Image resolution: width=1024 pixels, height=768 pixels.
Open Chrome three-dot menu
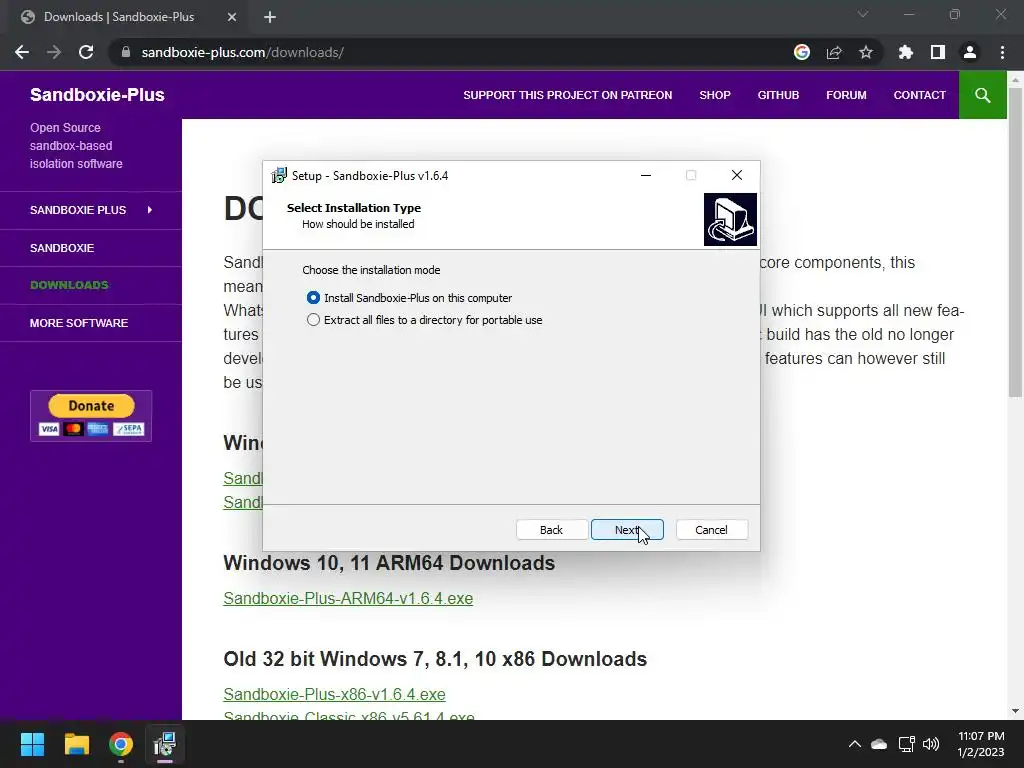pos(1002,52)
